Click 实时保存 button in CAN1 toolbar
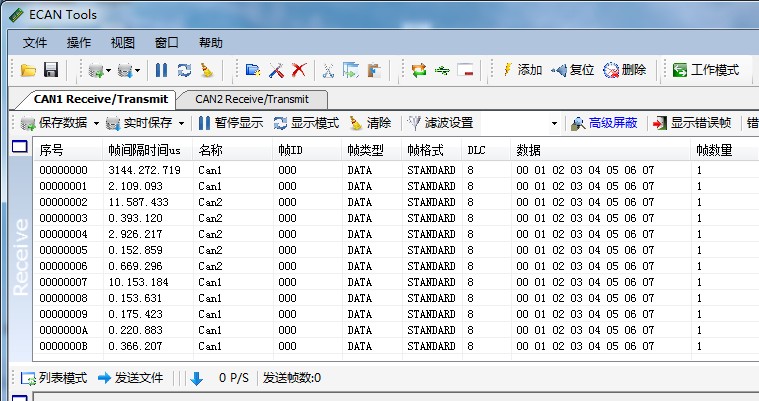 pyautogui.click(x=139, y=123)
